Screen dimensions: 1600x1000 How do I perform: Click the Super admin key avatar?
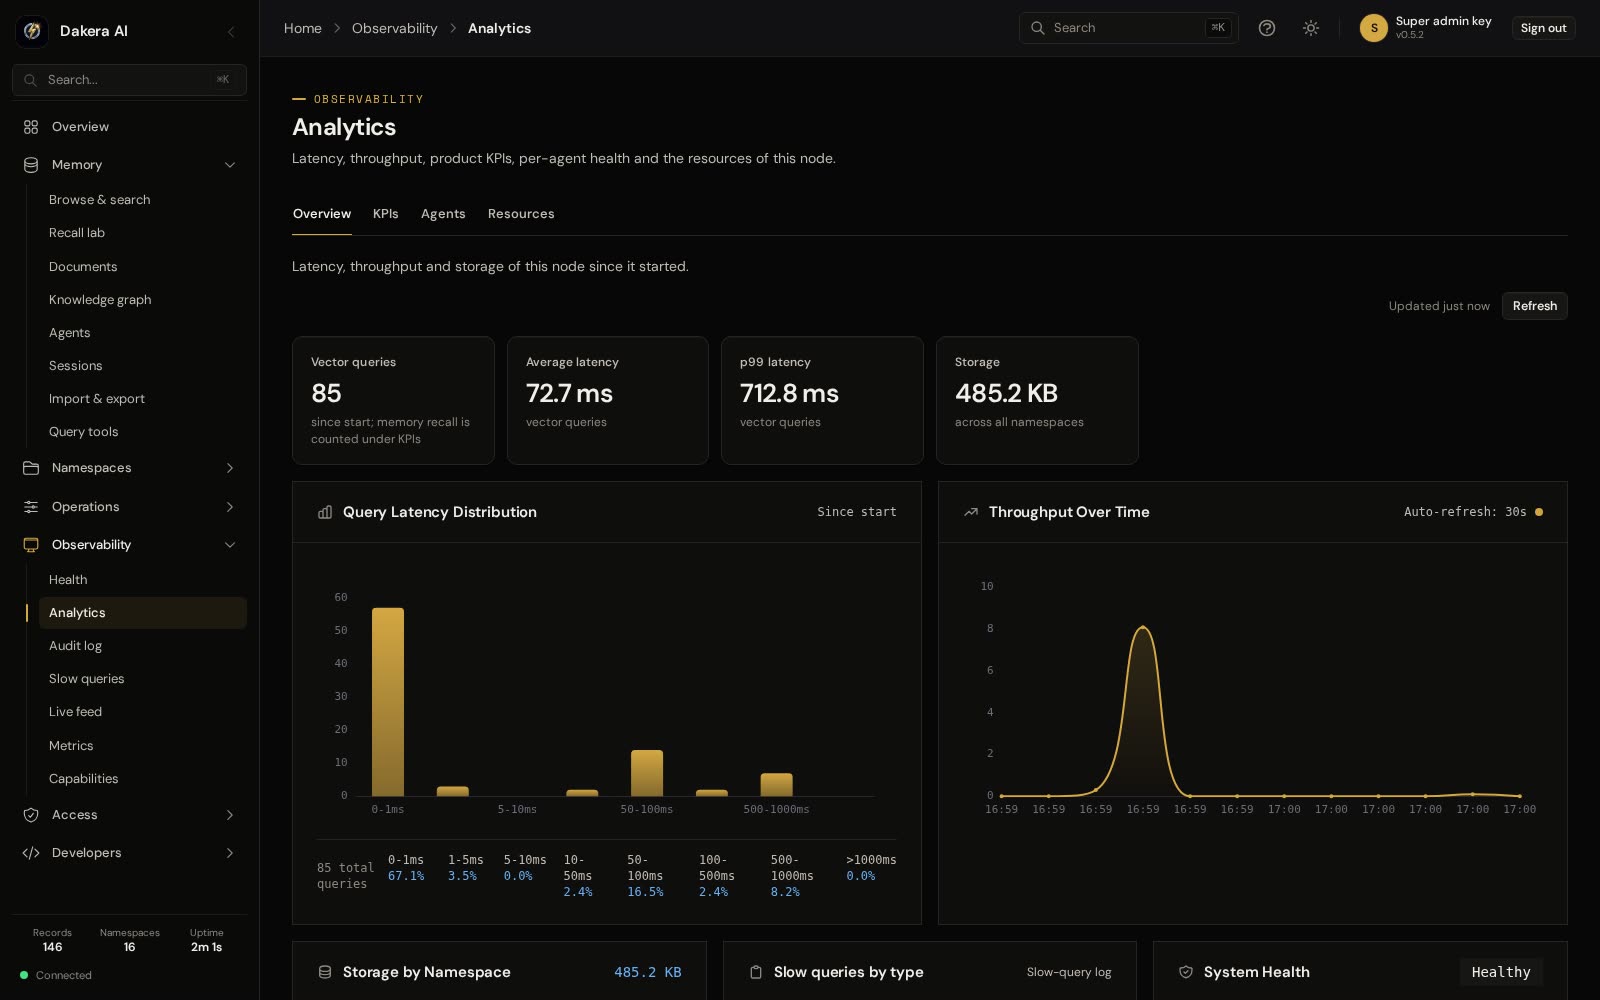[1374, 28]
